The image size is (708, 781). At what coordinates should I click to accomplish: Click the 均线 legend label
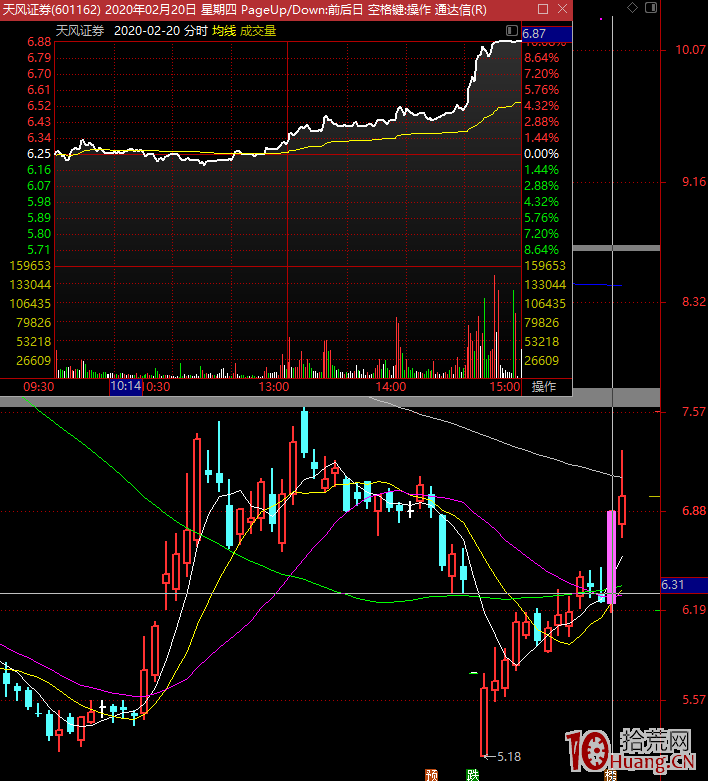tap(224, 31)
